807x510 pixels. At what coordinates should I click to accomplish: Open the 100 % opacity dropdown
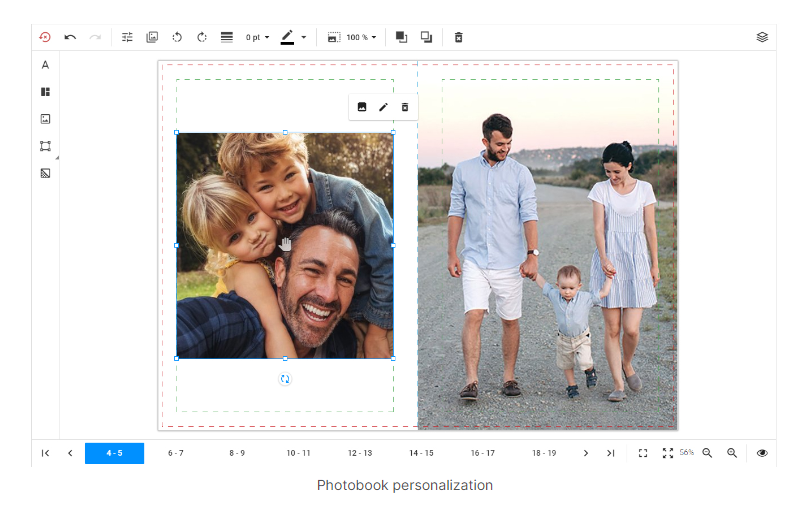point(361,37)
